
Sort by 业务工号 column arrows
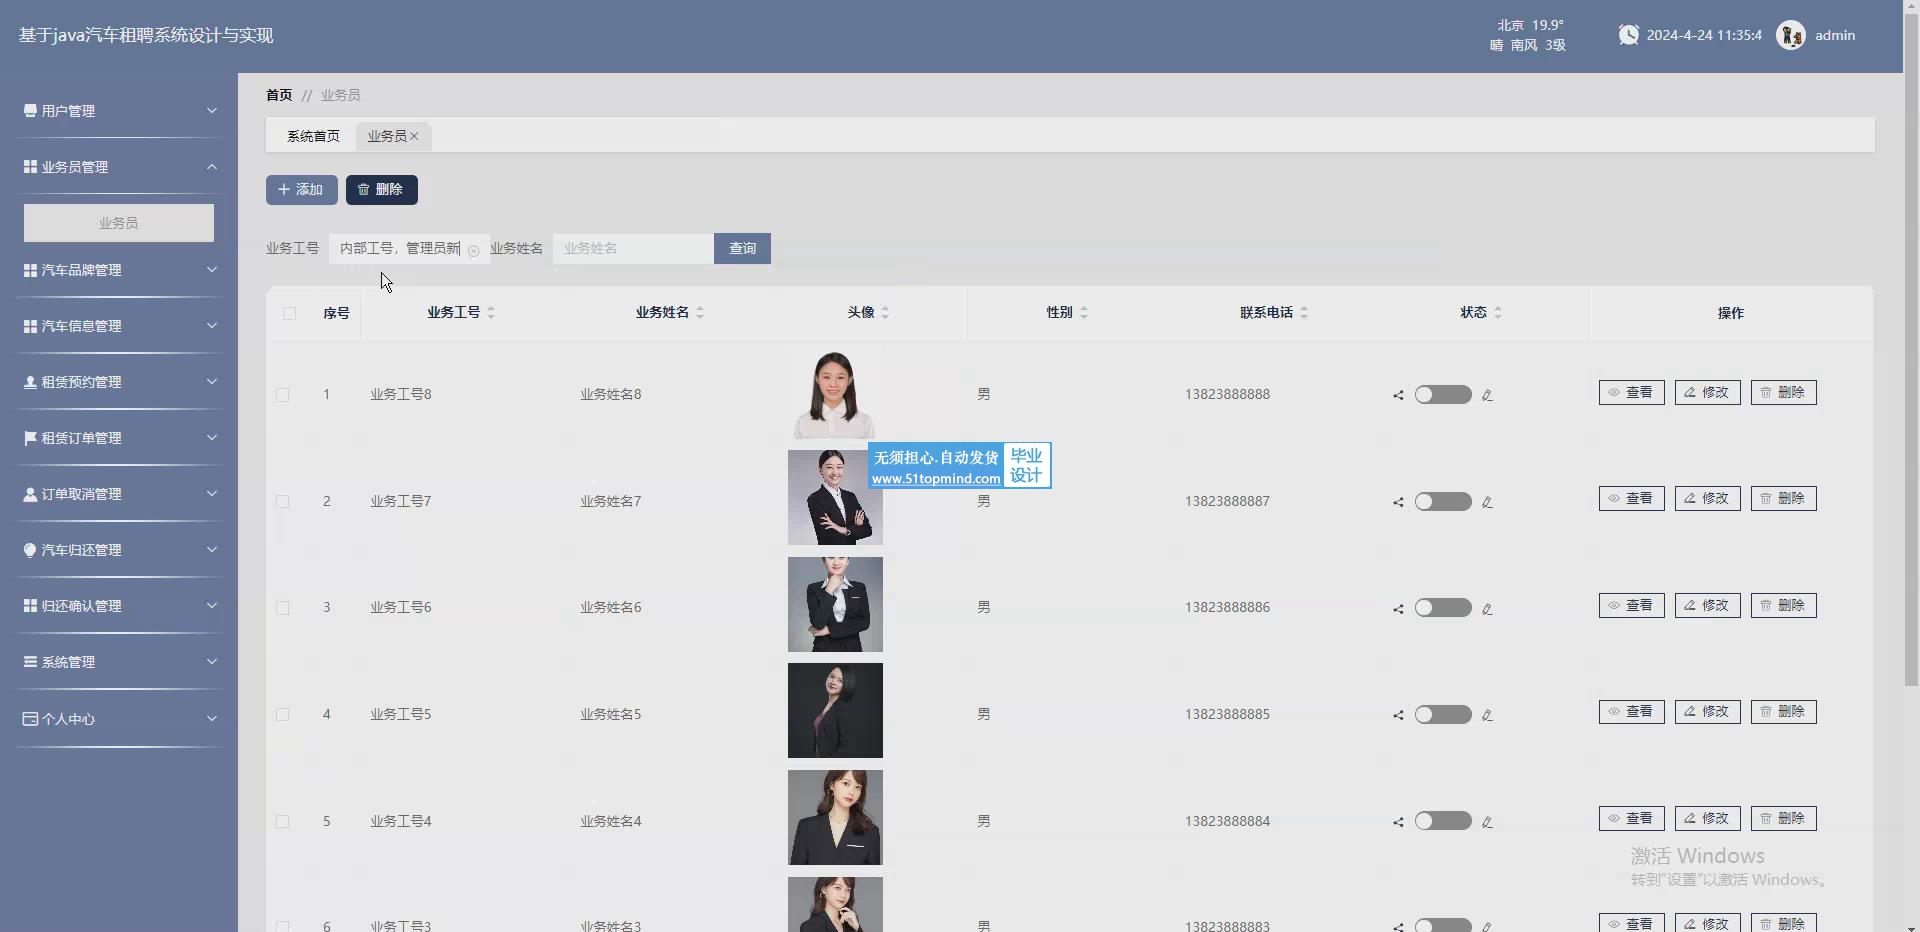coord(491,313)
